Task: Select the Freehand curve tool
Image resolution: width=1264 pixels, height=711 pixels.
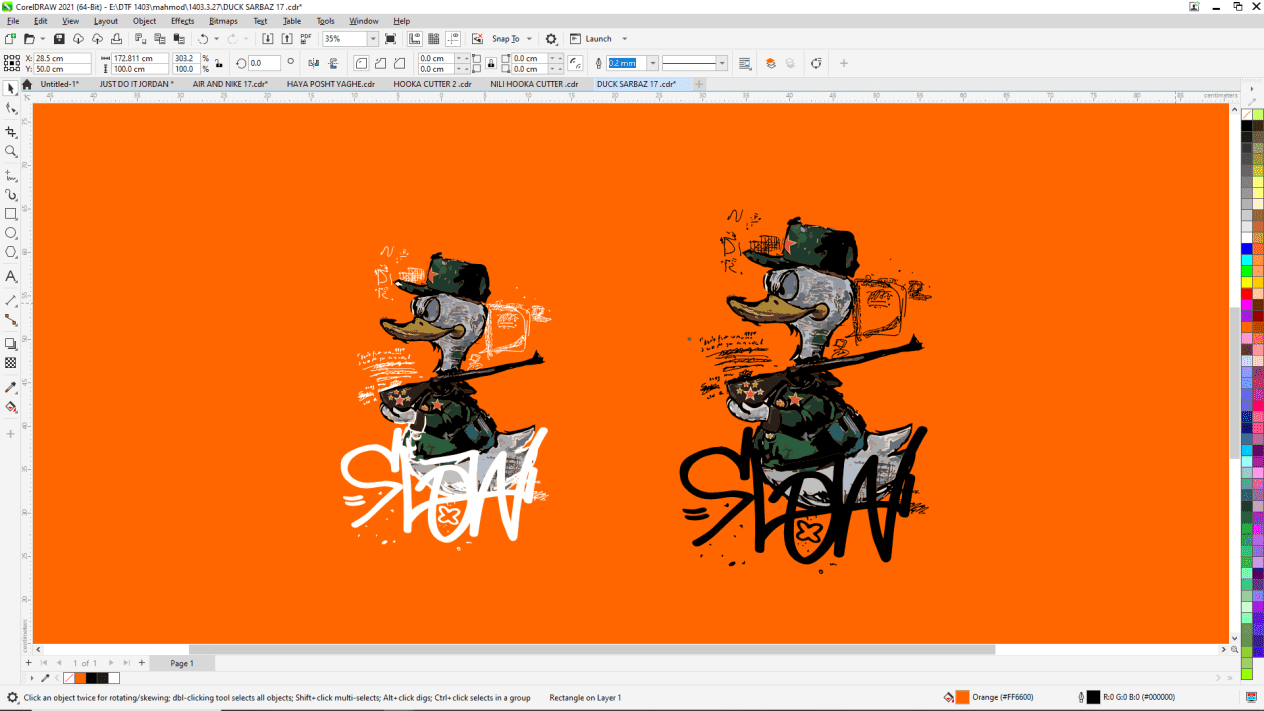Action: pyautogui.click(x=11, y=175)
